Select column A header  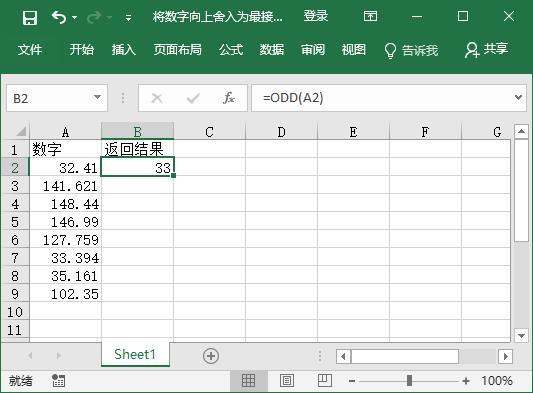pos(66,132)
